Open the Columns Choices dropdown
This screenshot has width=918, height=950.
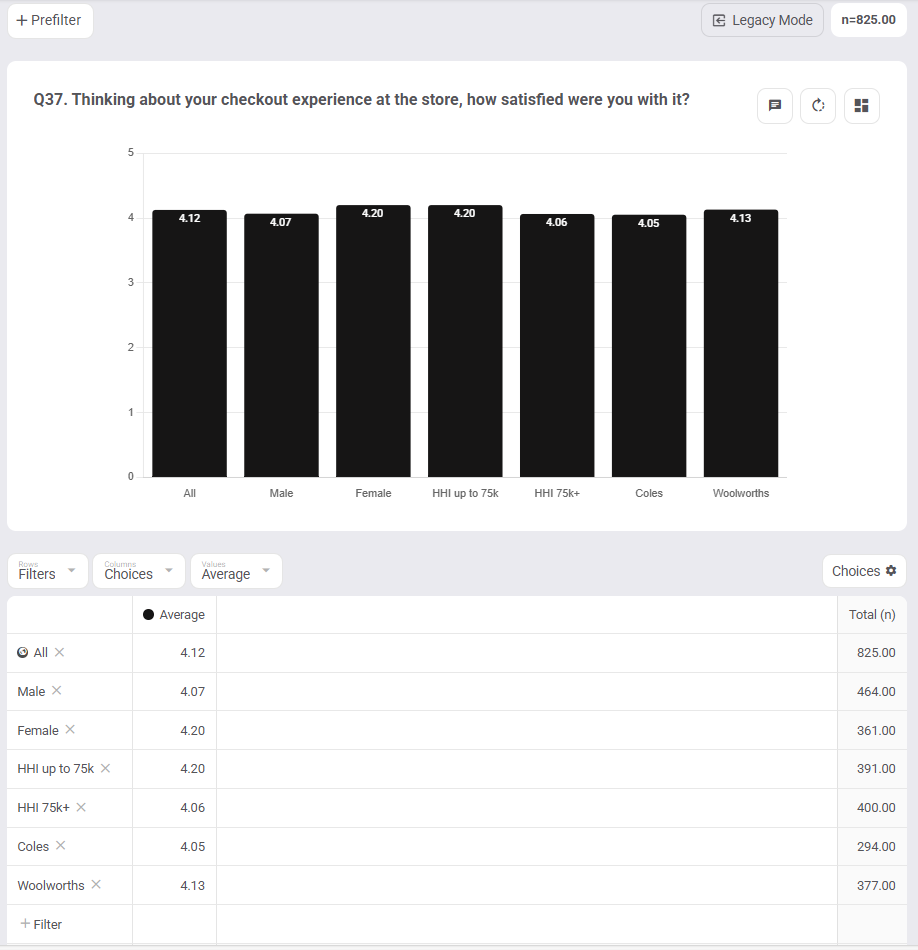pyautogui.click(x=139, y=571)
